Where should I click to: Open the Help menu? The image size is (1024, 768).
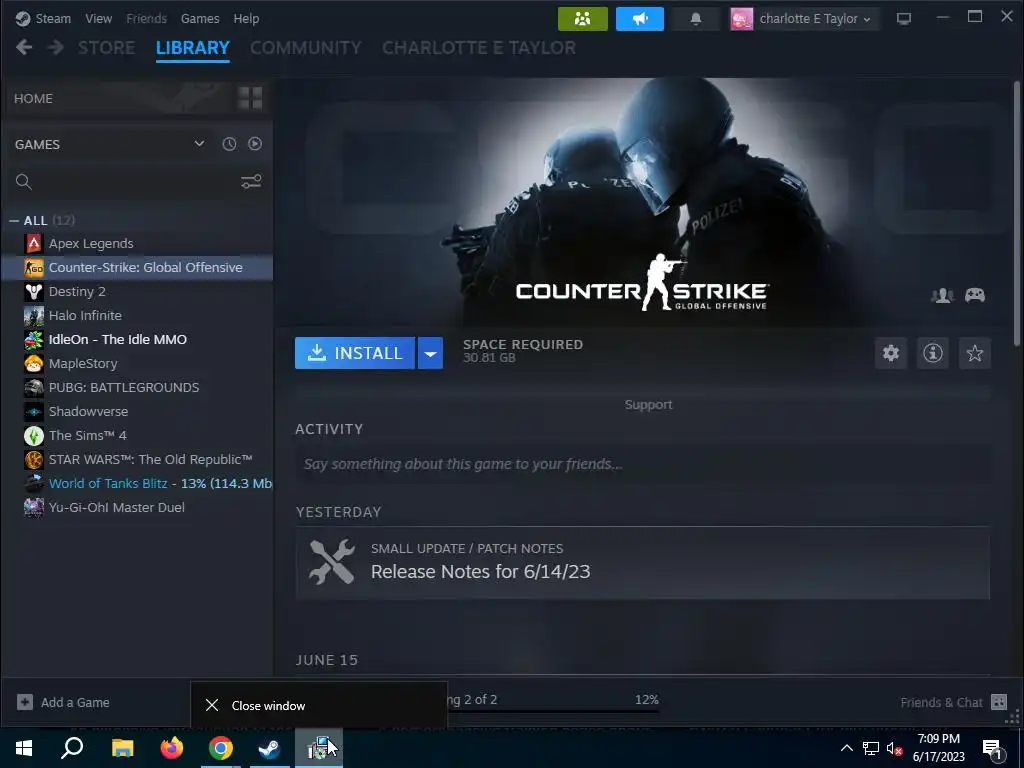click(x=246, y=18)
